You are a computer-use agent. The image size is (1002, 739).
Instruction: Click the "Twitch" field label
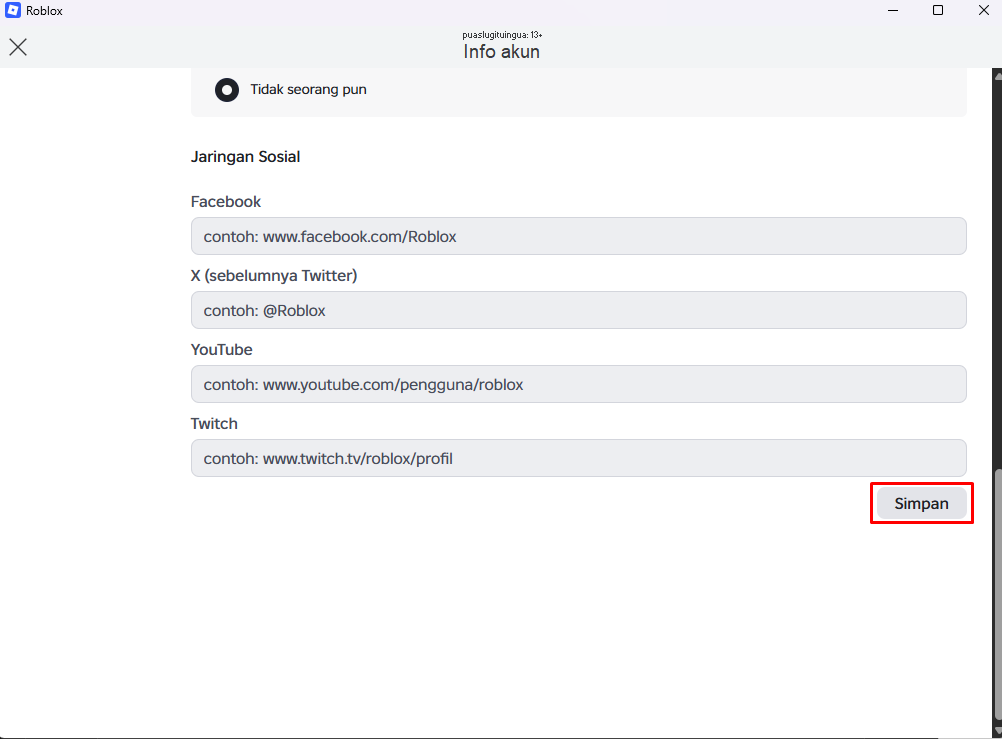pyautogui.click(x=214, y=424)
